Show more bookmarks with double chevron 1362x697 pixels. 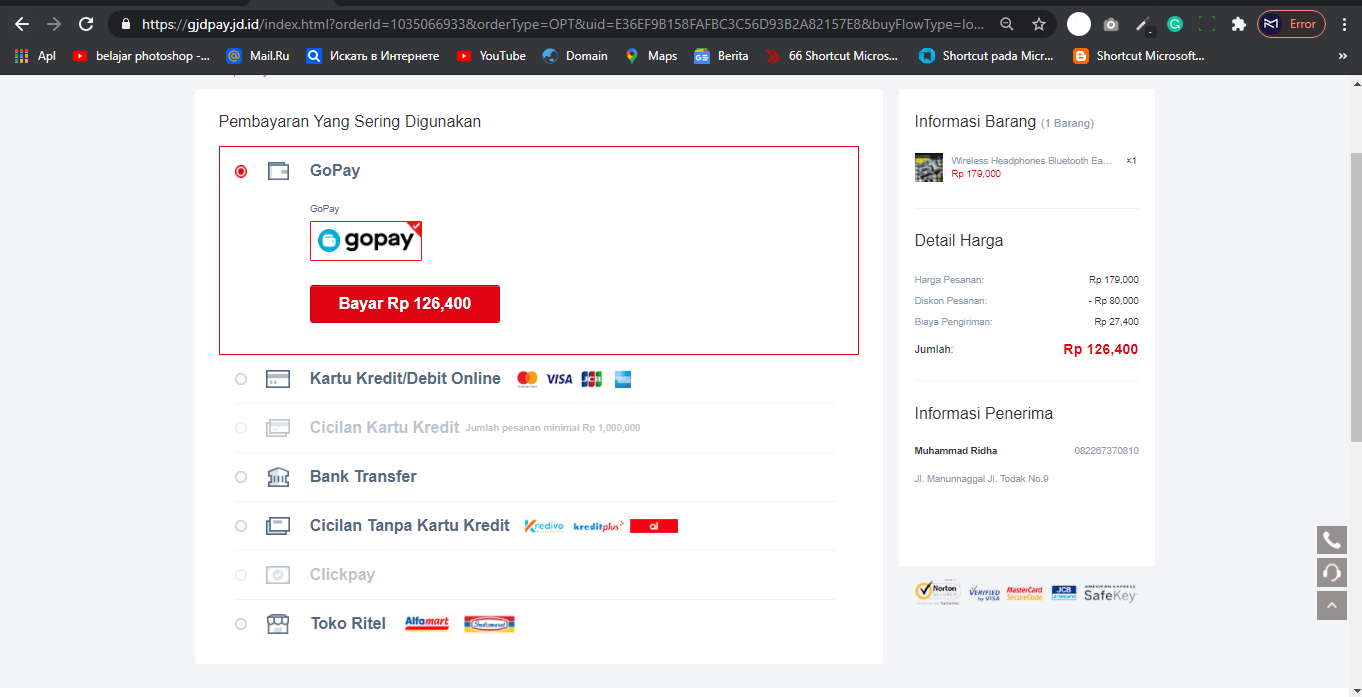(x=1342, y=56)
